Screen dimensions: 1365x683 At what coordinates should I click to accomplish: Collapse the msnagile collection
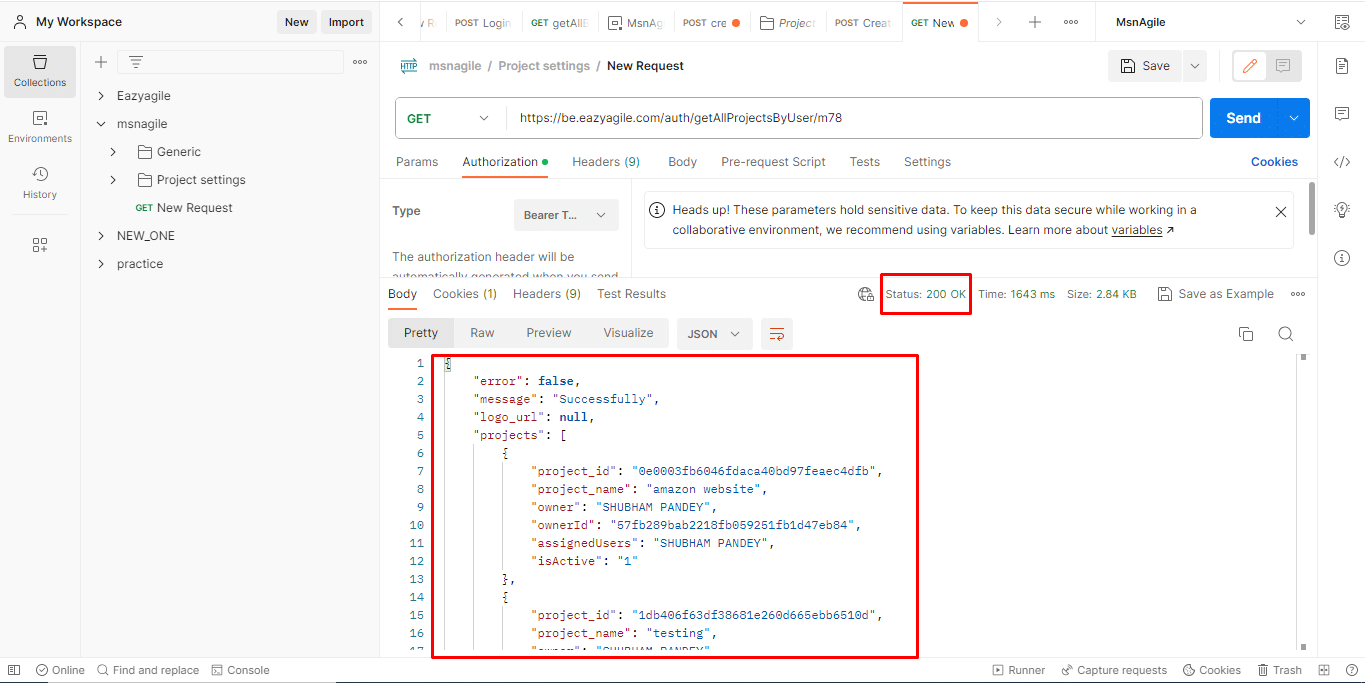101,124
